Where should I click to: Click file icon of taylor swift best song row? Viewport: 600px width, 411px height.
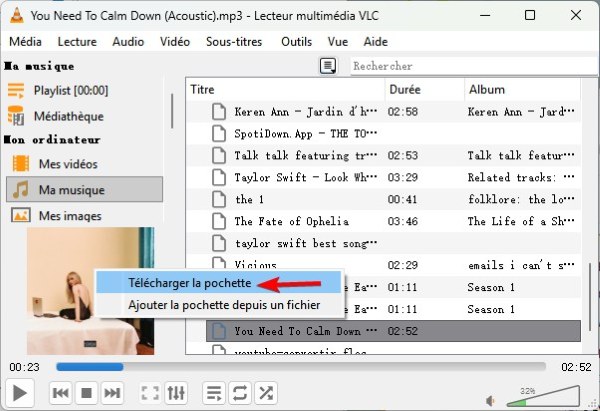point(219,243)
